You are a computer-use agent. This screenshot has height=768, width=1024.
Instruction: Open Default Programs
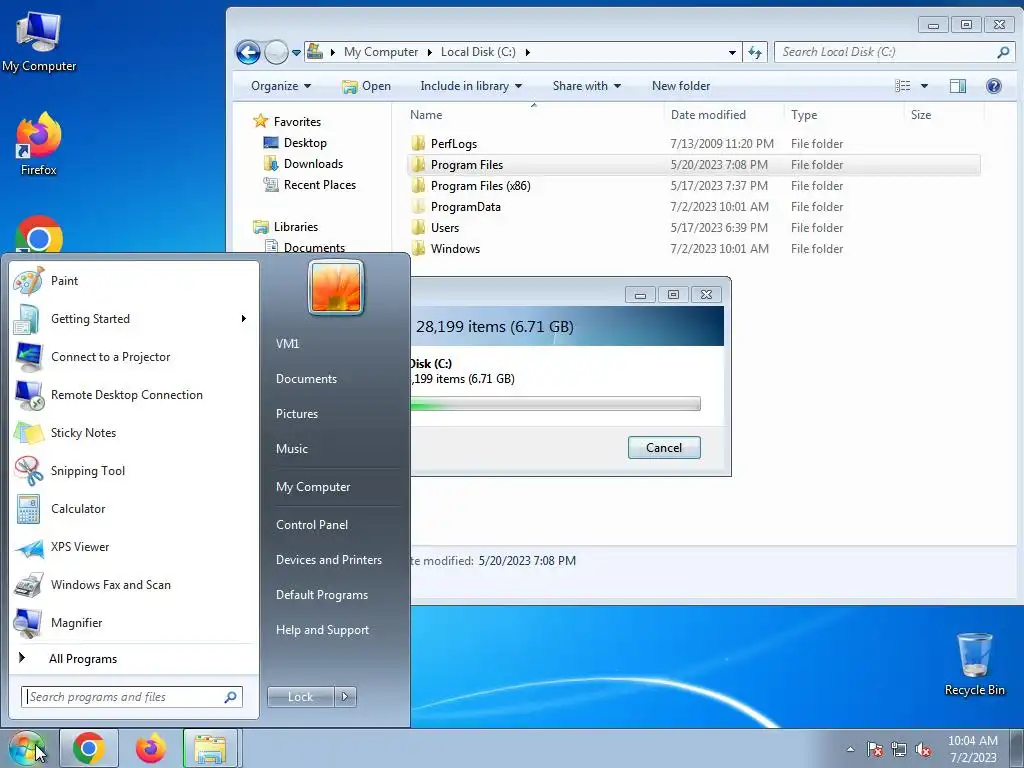[321, 595]
